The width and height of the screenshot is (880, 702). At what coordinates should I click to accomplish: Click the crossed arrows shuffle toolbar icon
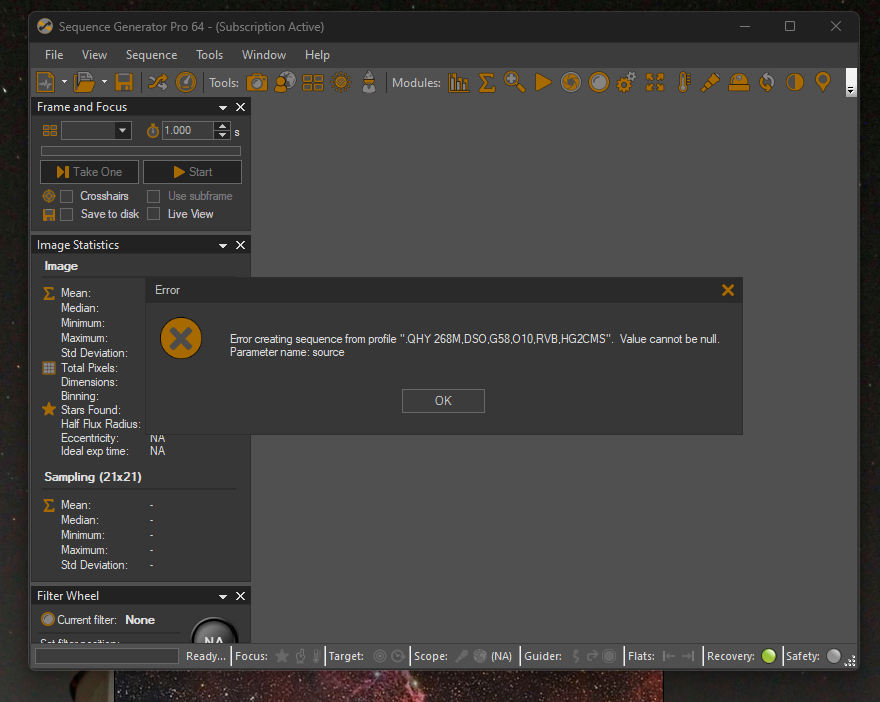158,82
